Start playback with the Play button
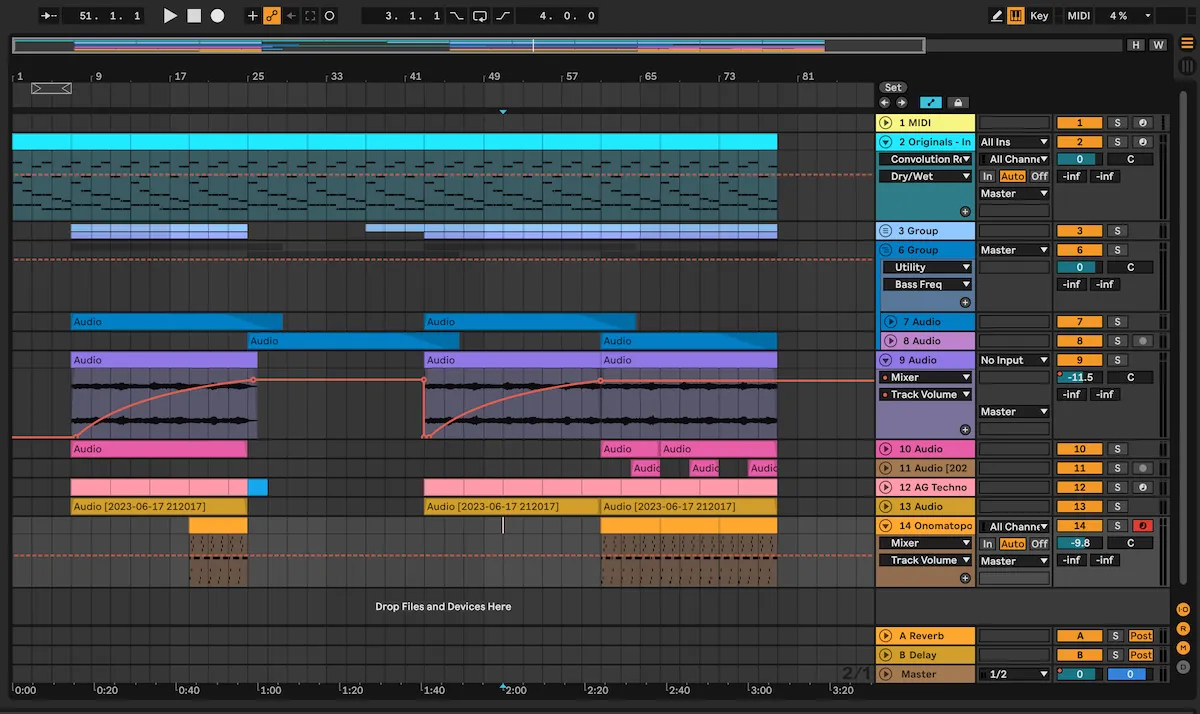Viewport: 1200px width, 714px height. [170, 16]
